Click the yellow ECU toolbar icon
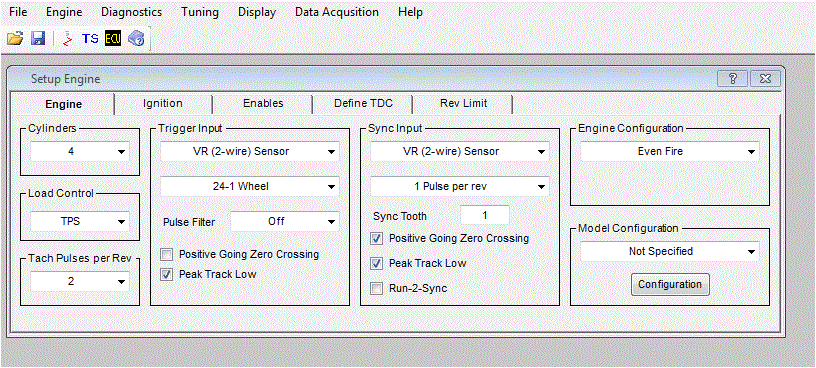The width and height of the screenshot is (816, 368). (112, 39)
